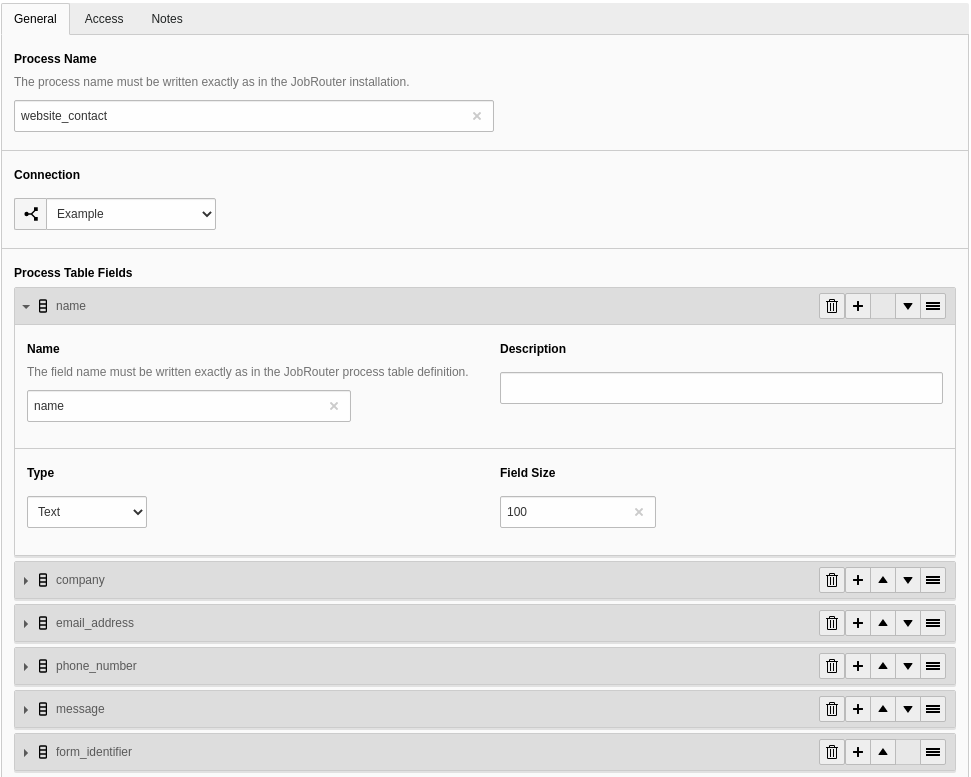Add a new field after message row
The height and width of the screenshot is (777, 971).
[858, 710]
